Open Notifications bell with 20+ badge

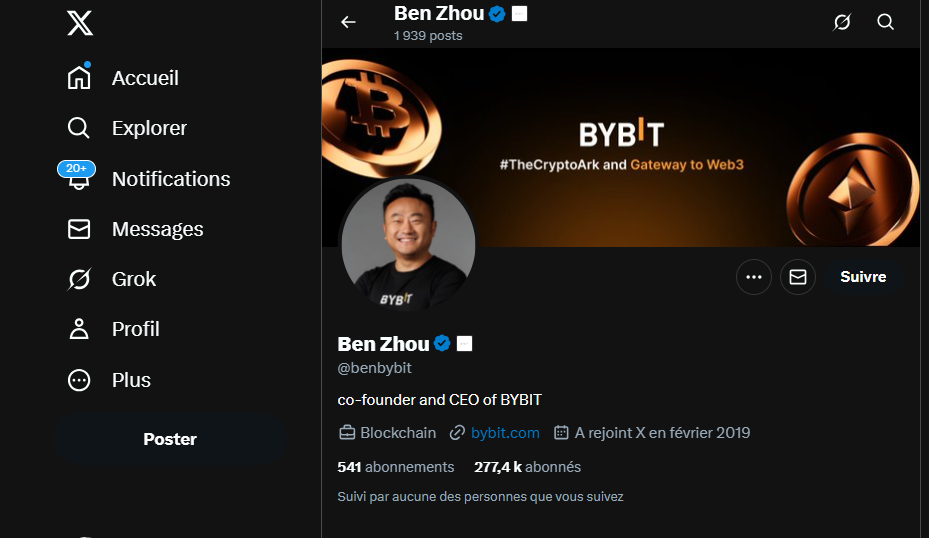tap(78, 179)
